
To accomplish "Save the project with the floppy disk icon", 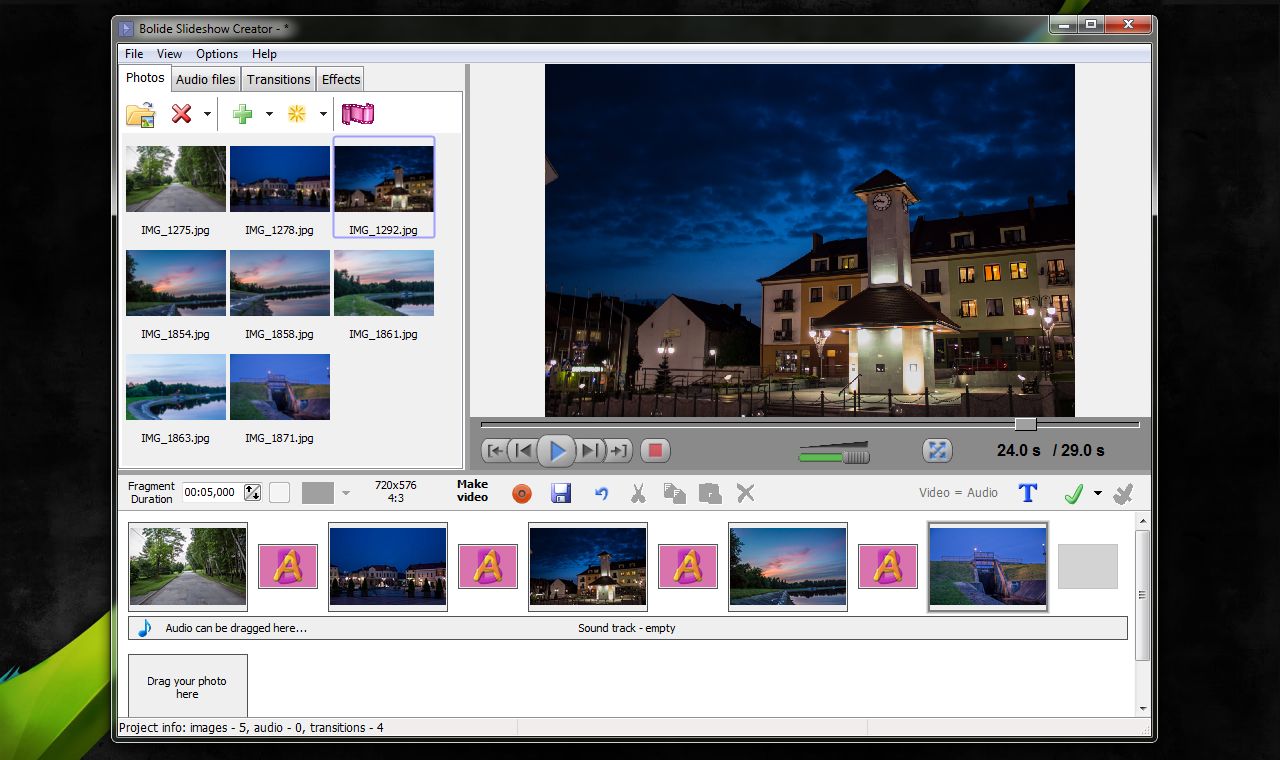I will 561,492.
